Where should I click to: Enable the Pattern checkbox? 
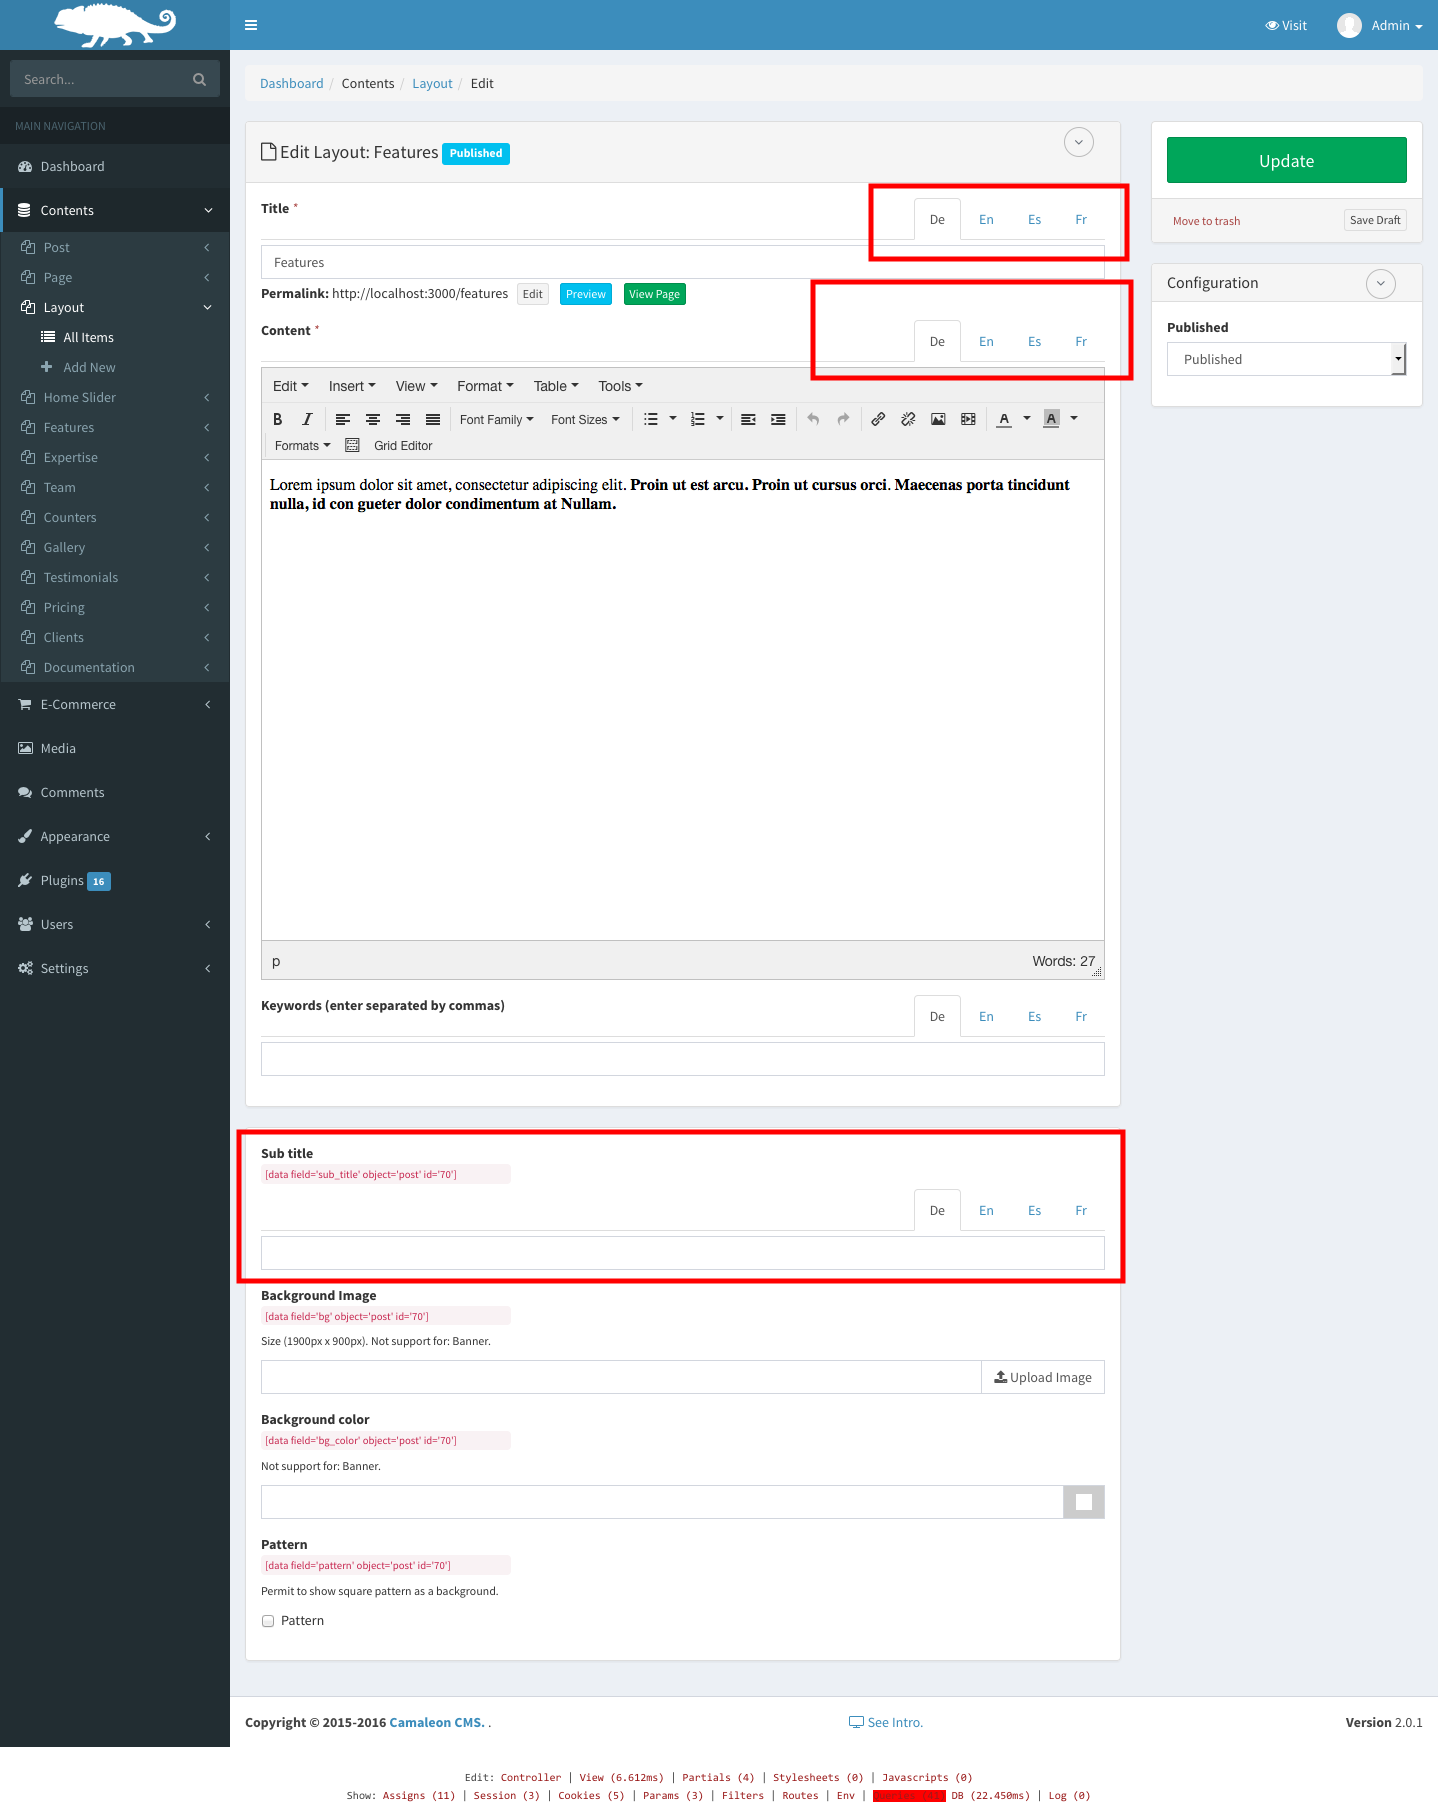[x=268, y=1621]
